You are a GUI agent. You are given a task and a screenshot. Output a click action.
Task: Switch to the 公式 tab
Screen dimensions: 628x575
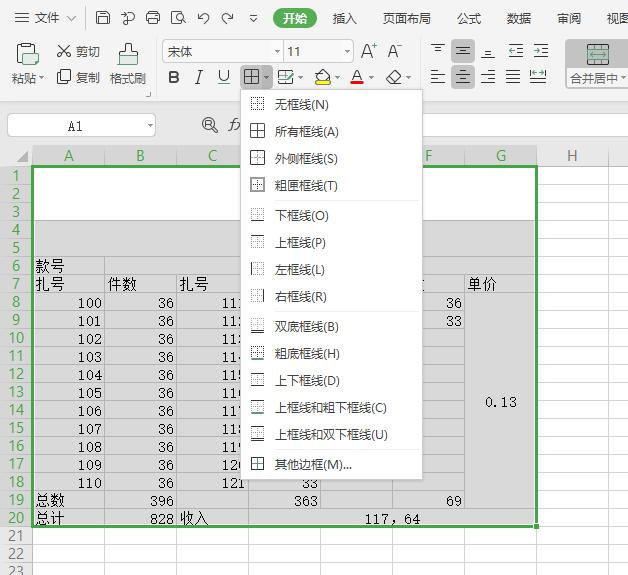click(x=469, y=18)
